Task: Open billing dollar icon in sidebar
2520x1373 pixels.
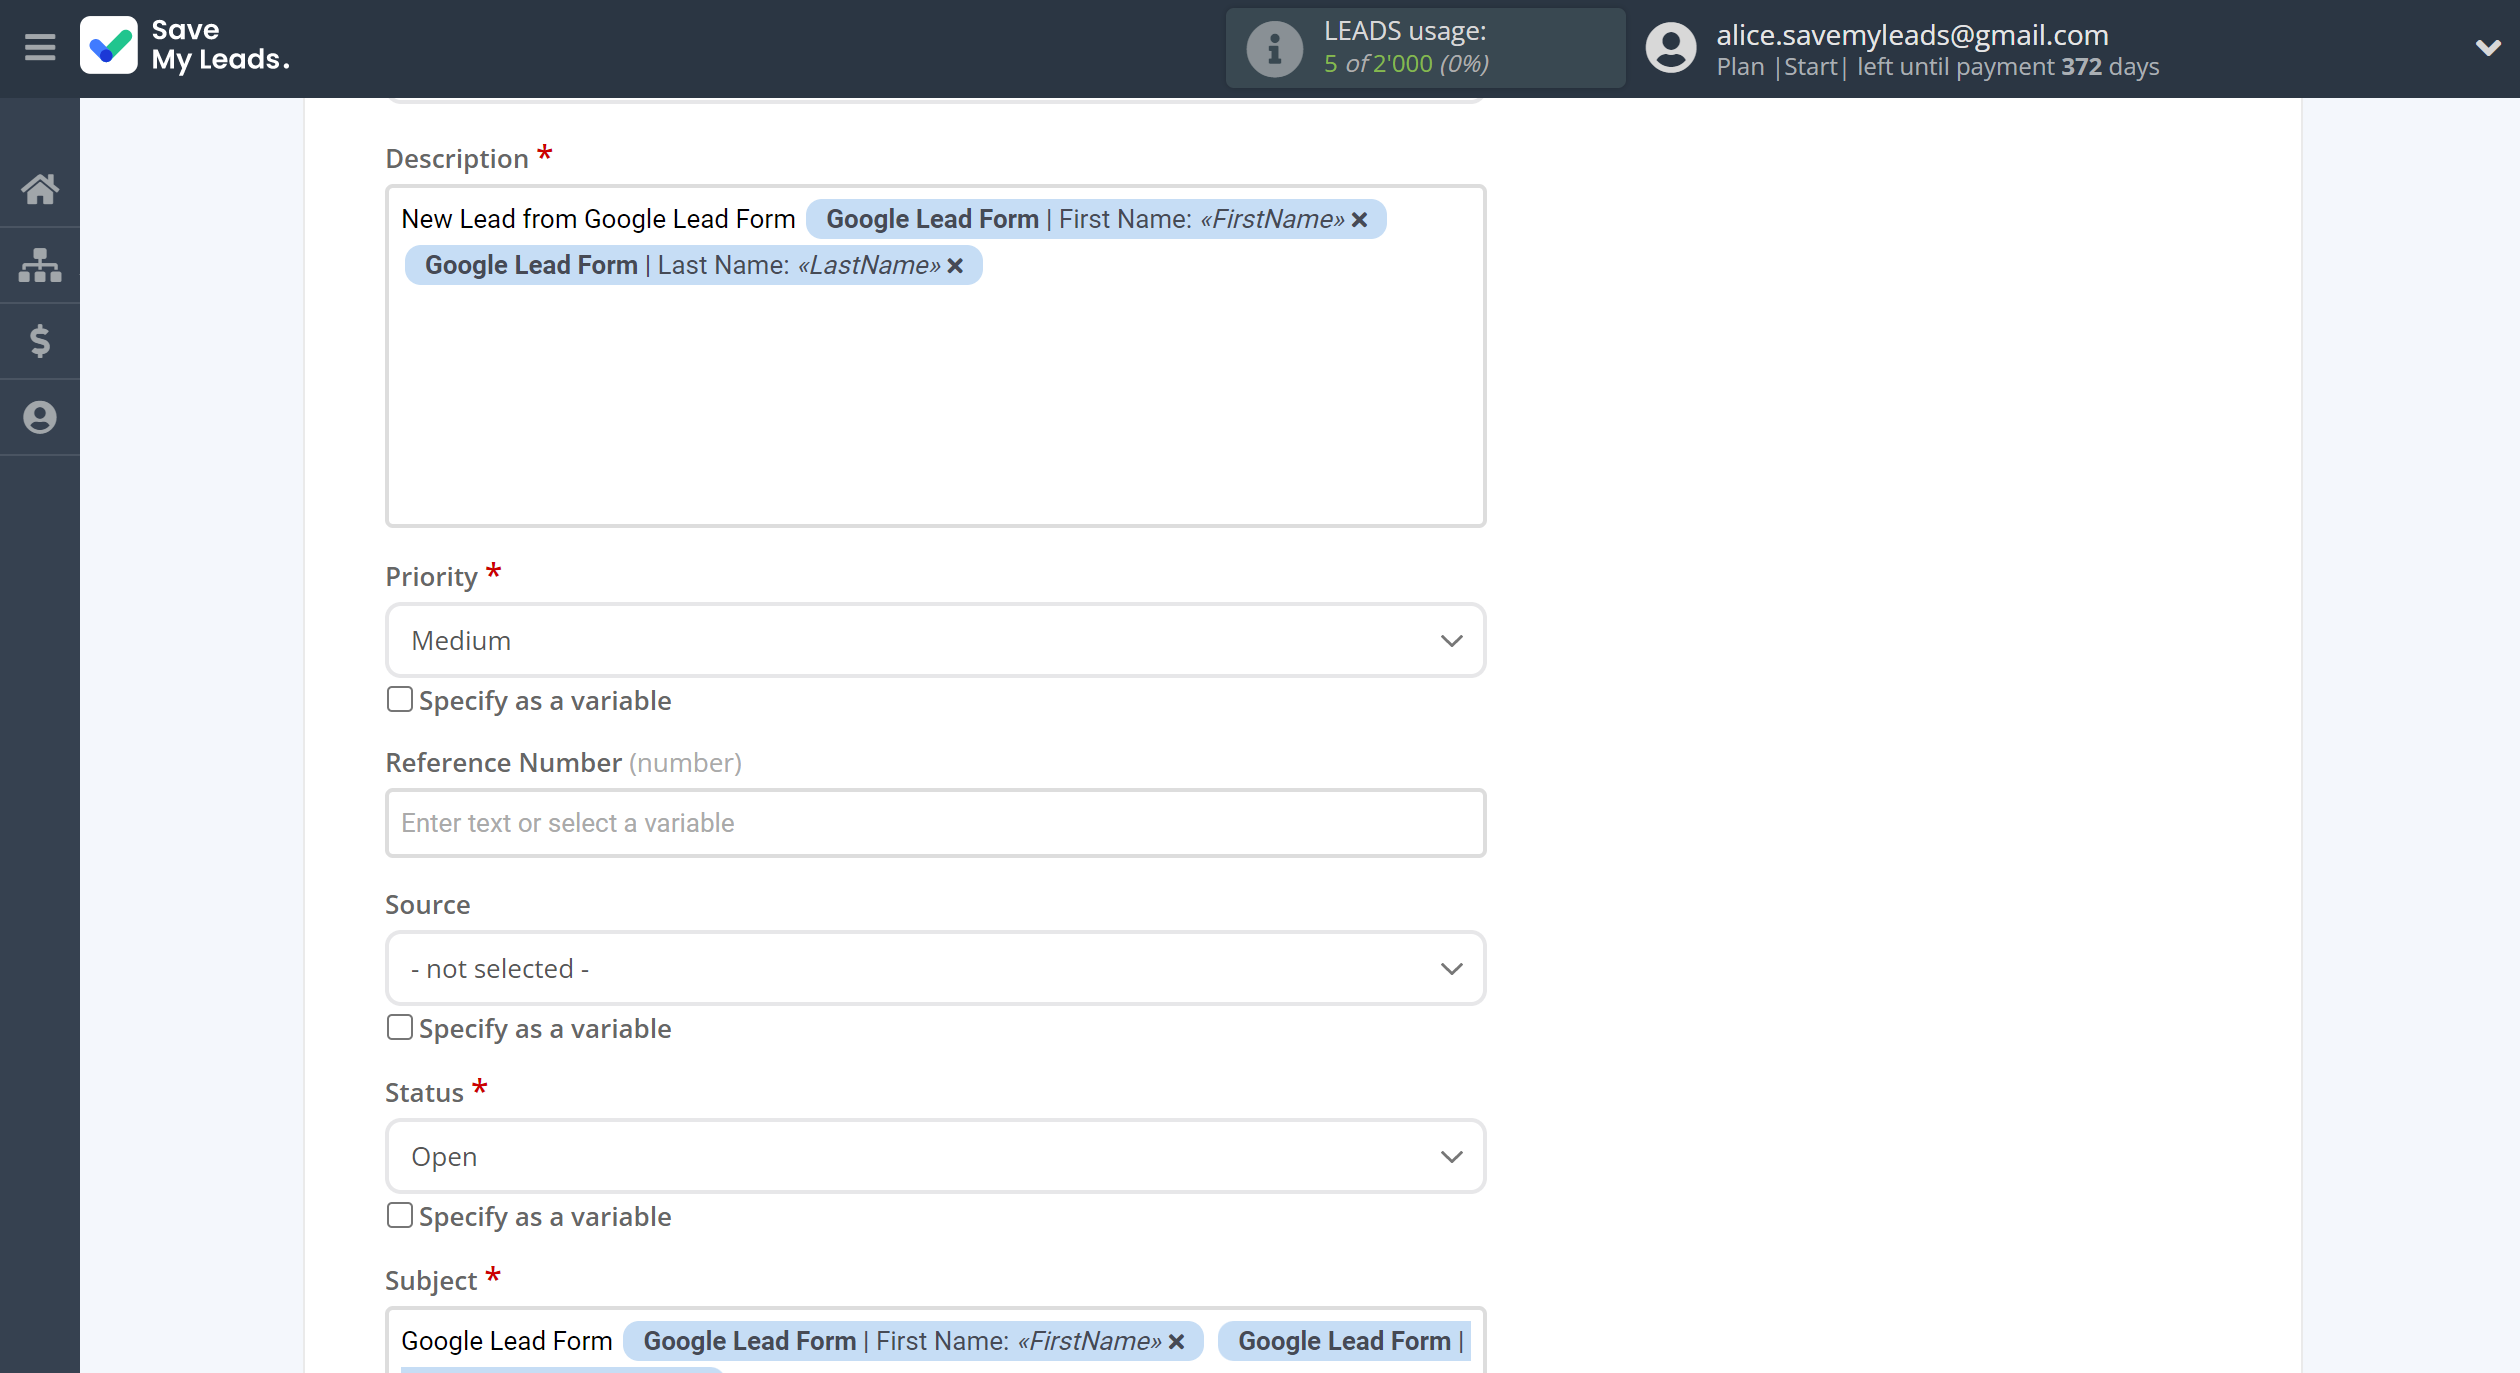Action: 40,341
